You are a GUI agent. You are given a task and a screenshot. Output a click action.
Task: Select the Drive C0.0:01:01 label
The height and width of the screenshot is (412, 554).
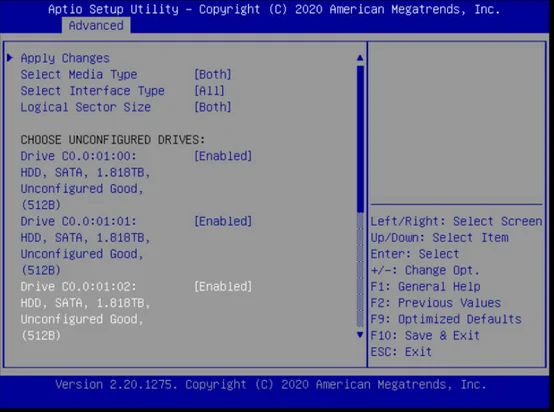pyautogui.click(x=78, y=221)
